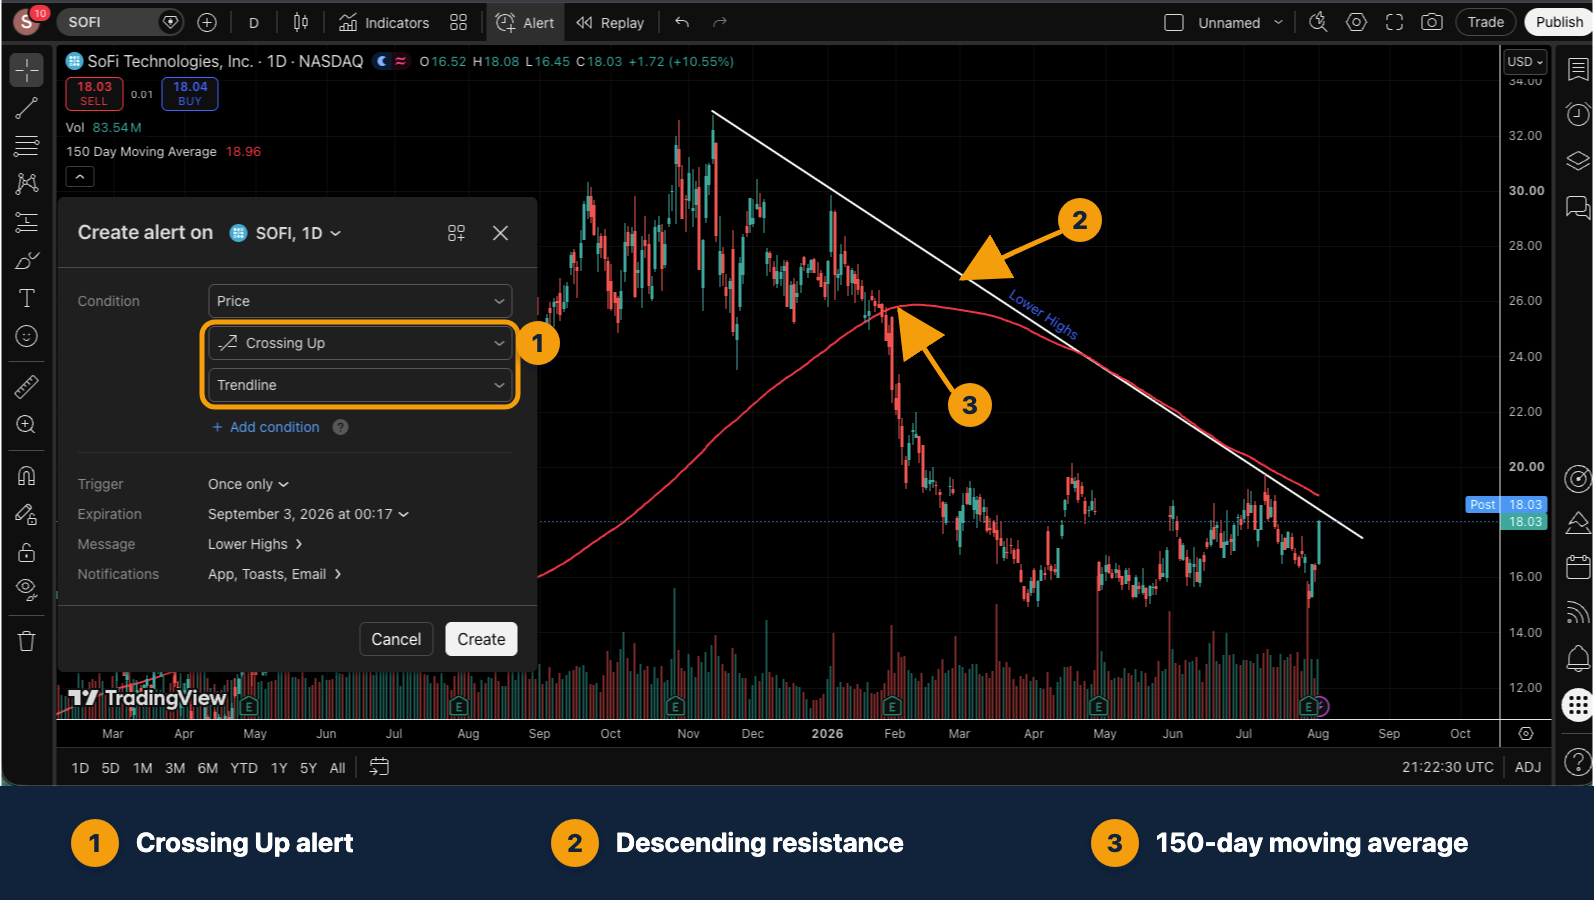Cancel the alert creation
The height and width of the screenshot is (900, 1594).
coord(396,639)
